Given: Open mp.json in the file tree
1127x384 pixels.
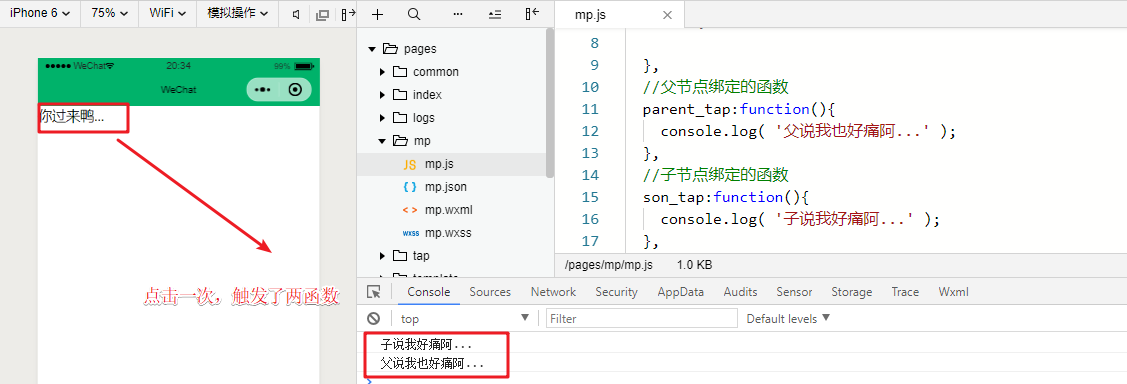Looking at the screenshot, I should click(x=446, y=187).
